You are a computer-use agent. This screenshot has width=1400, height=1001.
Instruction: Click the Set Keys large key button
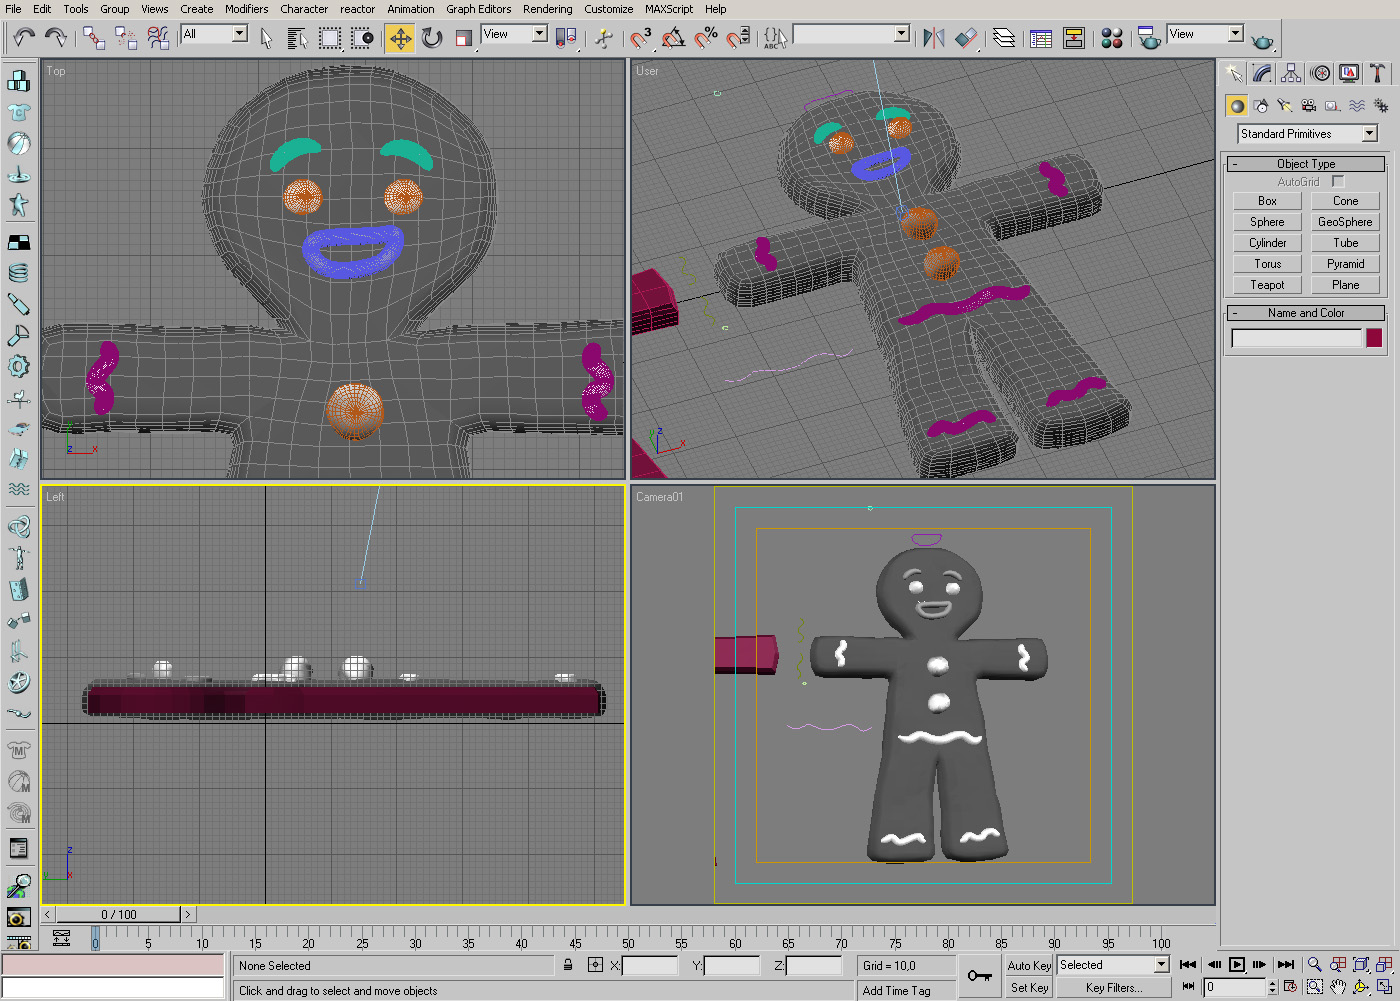[979, 976]
